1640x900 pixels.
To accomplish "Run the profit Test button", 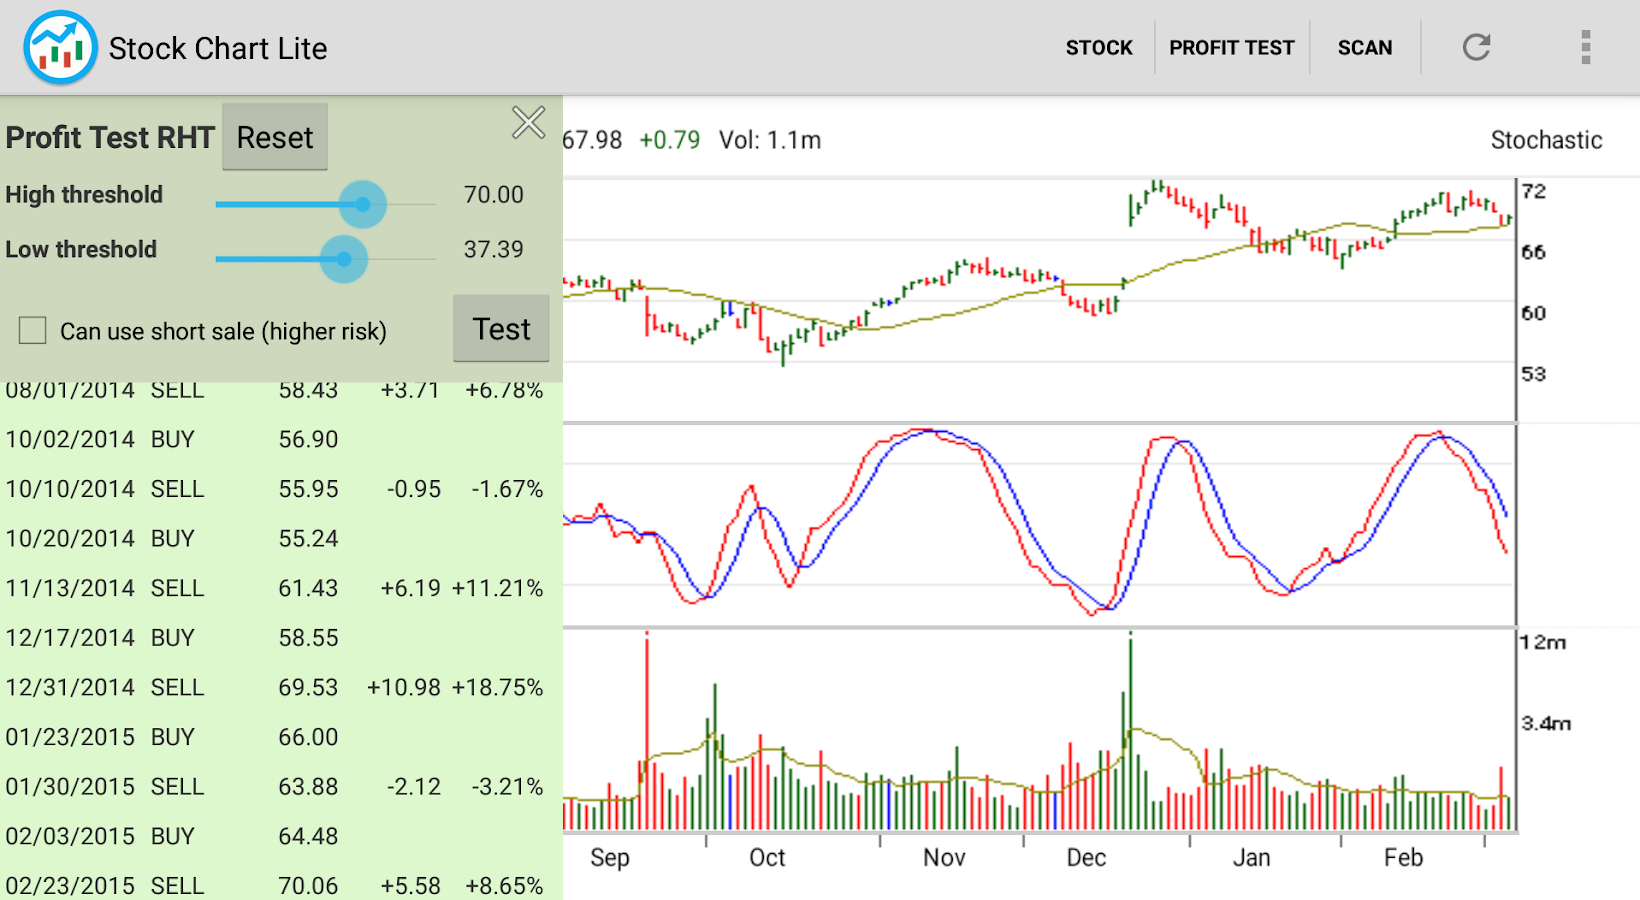I will coord(501,329).
